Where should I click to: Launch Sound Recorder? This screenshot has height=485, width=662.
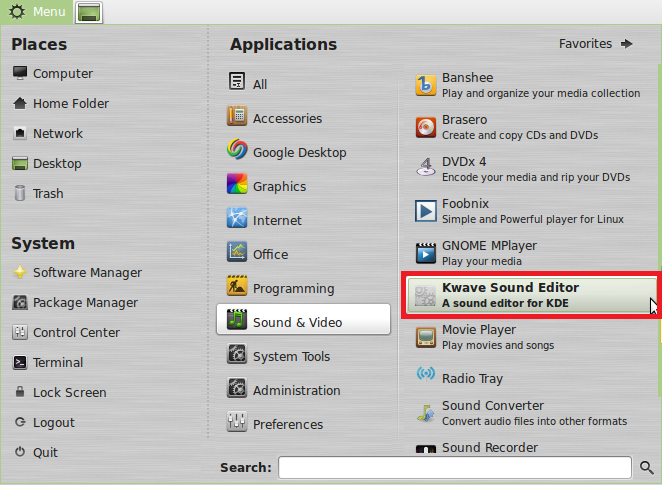click(x=532, y=447)
